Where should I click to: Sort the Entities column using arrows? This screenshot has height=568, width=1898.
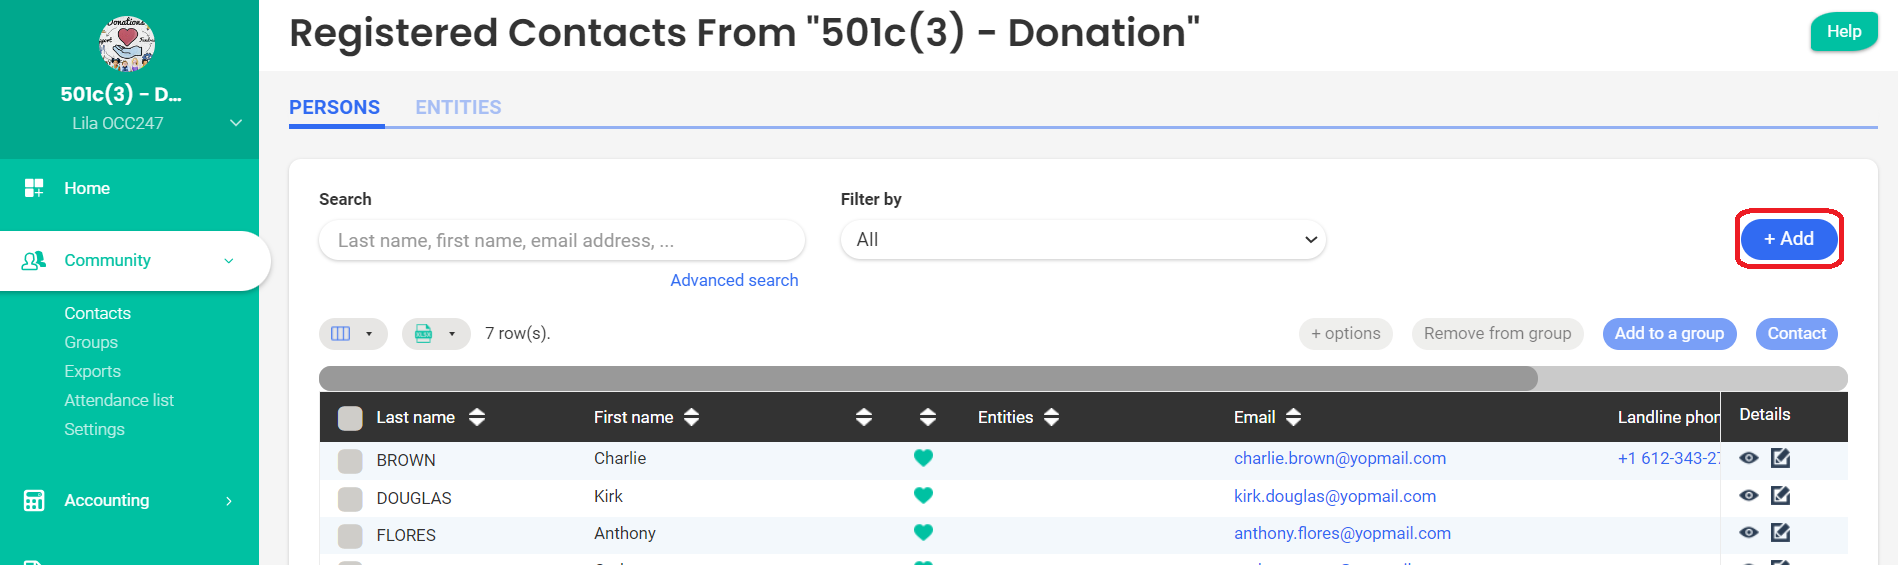pos(1051,417)
